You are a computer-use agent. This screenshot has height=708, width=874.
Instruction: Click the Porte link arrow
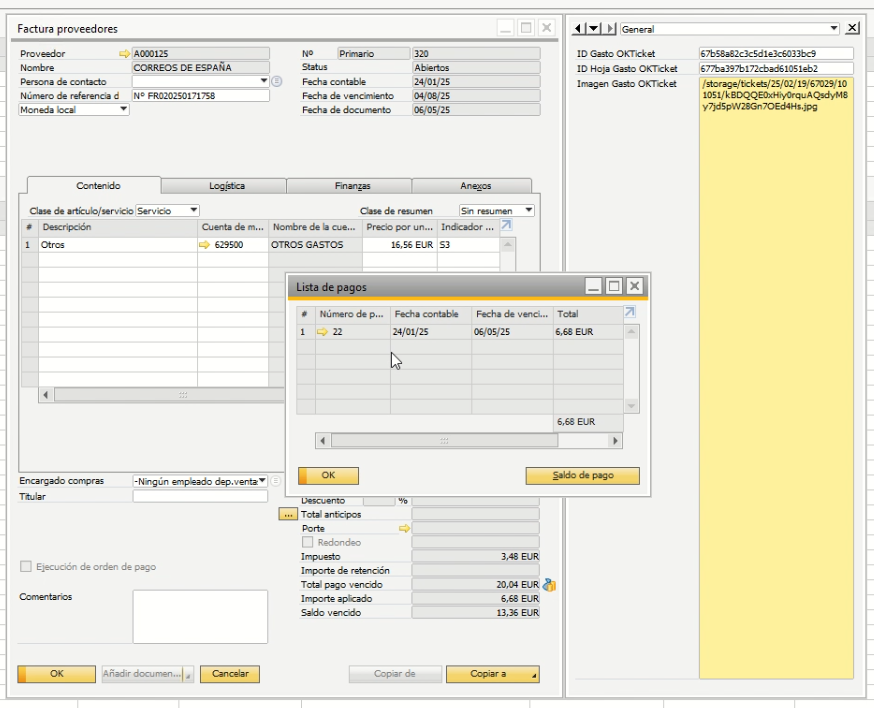(405, 528)
